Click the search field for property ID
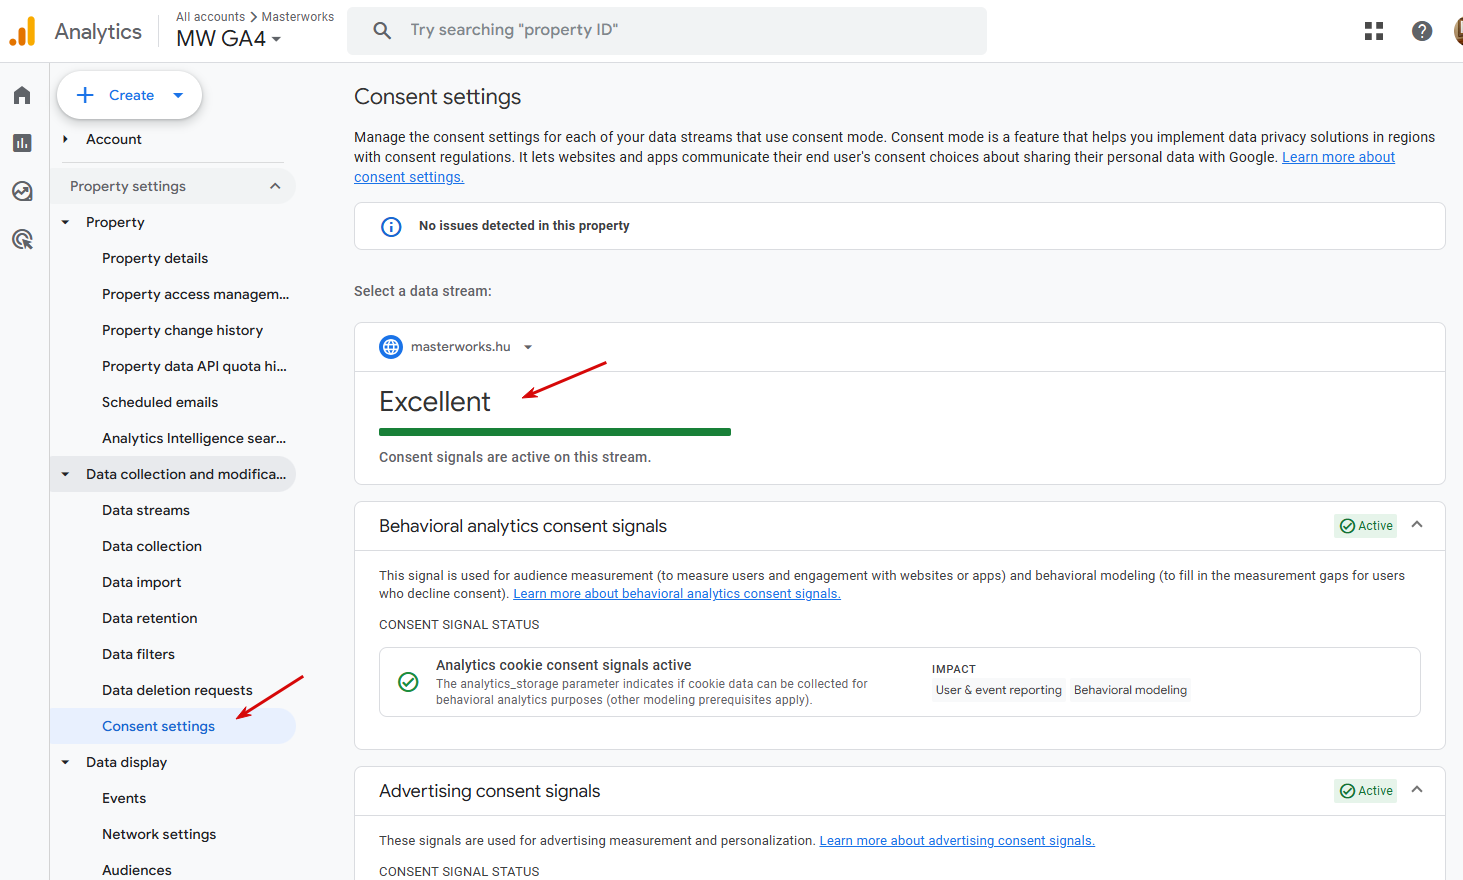Image resolution: width=1463 pixels, height=880 pixels. [667, 30]
